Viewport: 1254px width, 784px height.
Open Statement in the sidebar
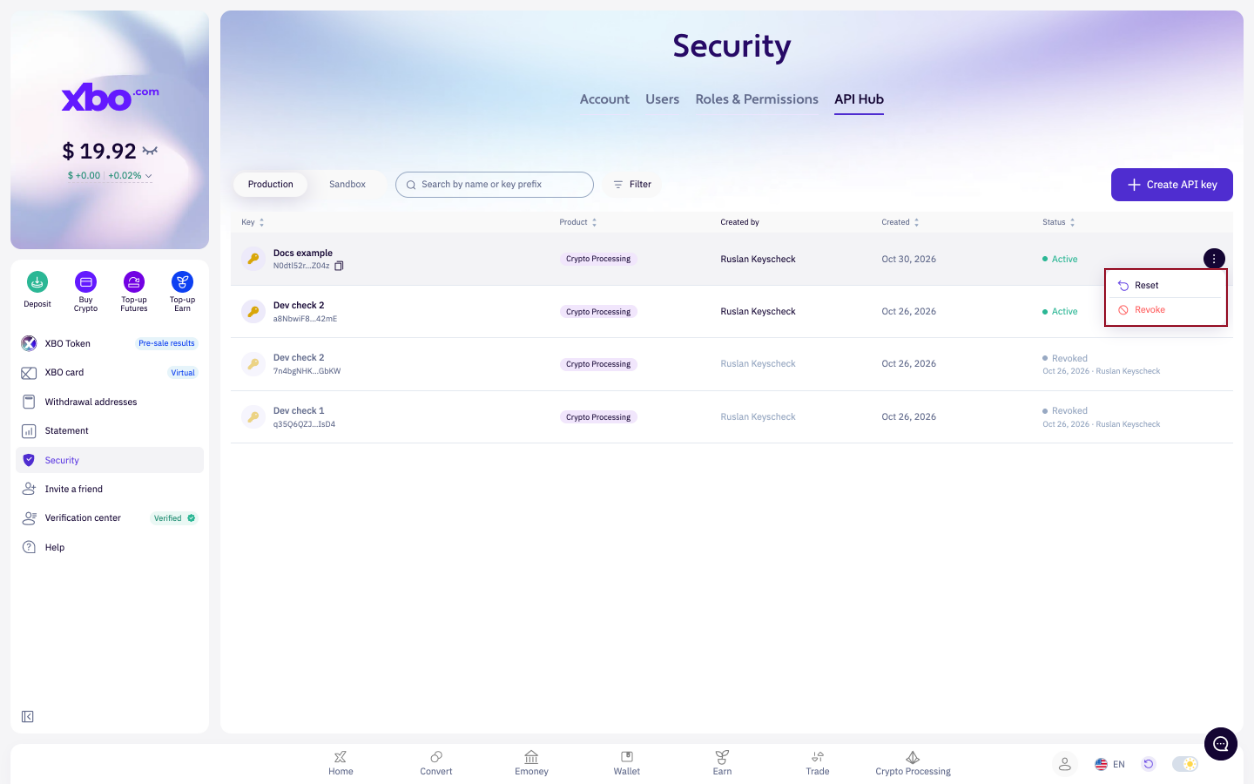pos(110,431)
